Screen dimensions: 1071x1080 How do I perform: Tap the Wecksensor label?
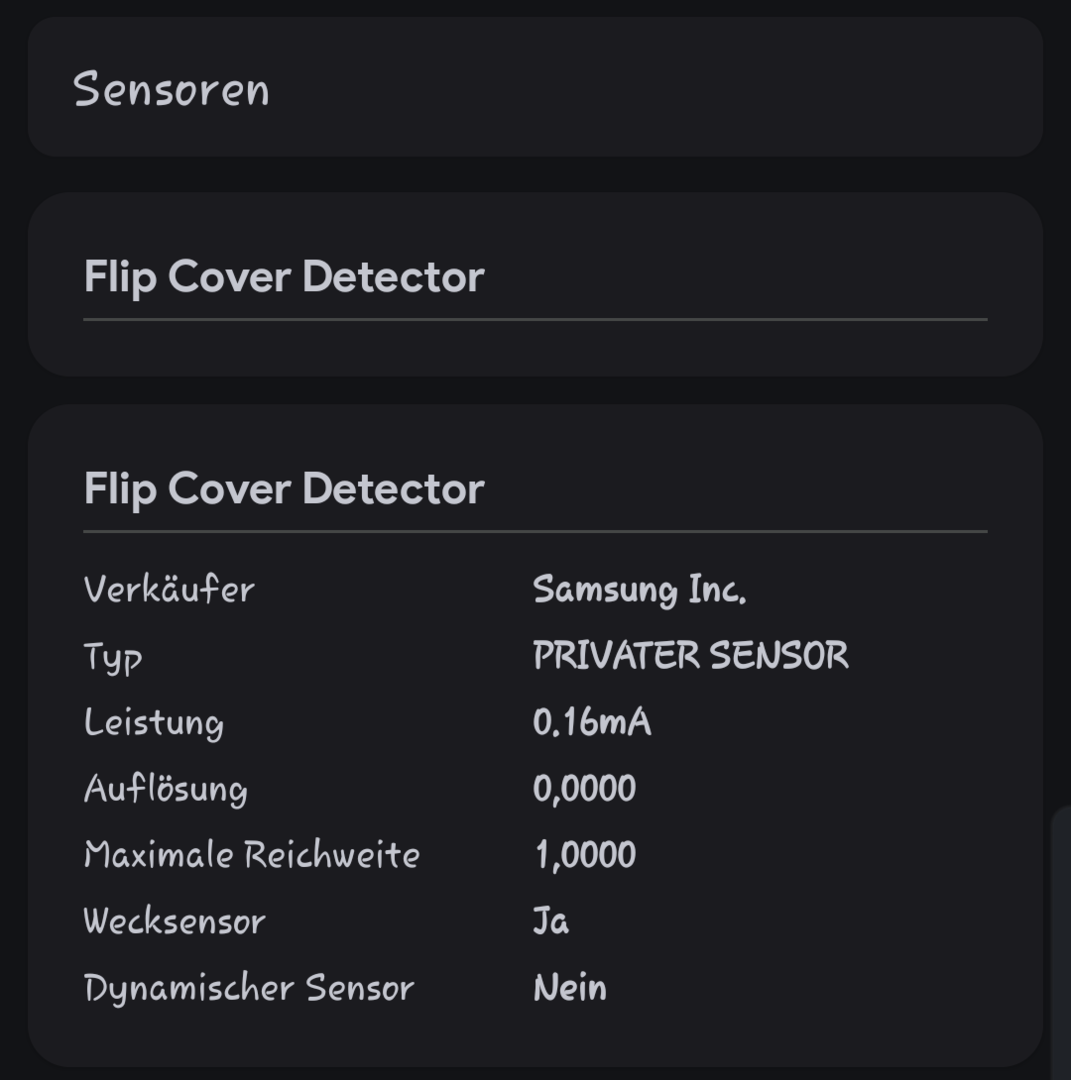point(174,921)
